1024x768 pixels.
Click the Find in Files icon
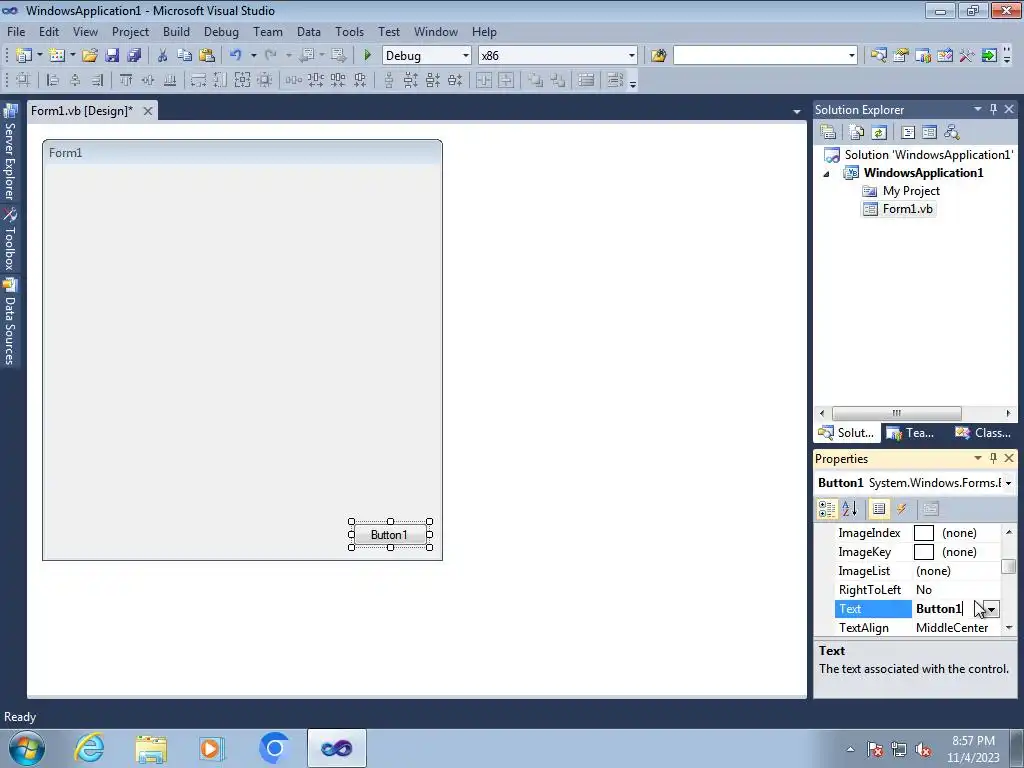(x=658, y=56)
